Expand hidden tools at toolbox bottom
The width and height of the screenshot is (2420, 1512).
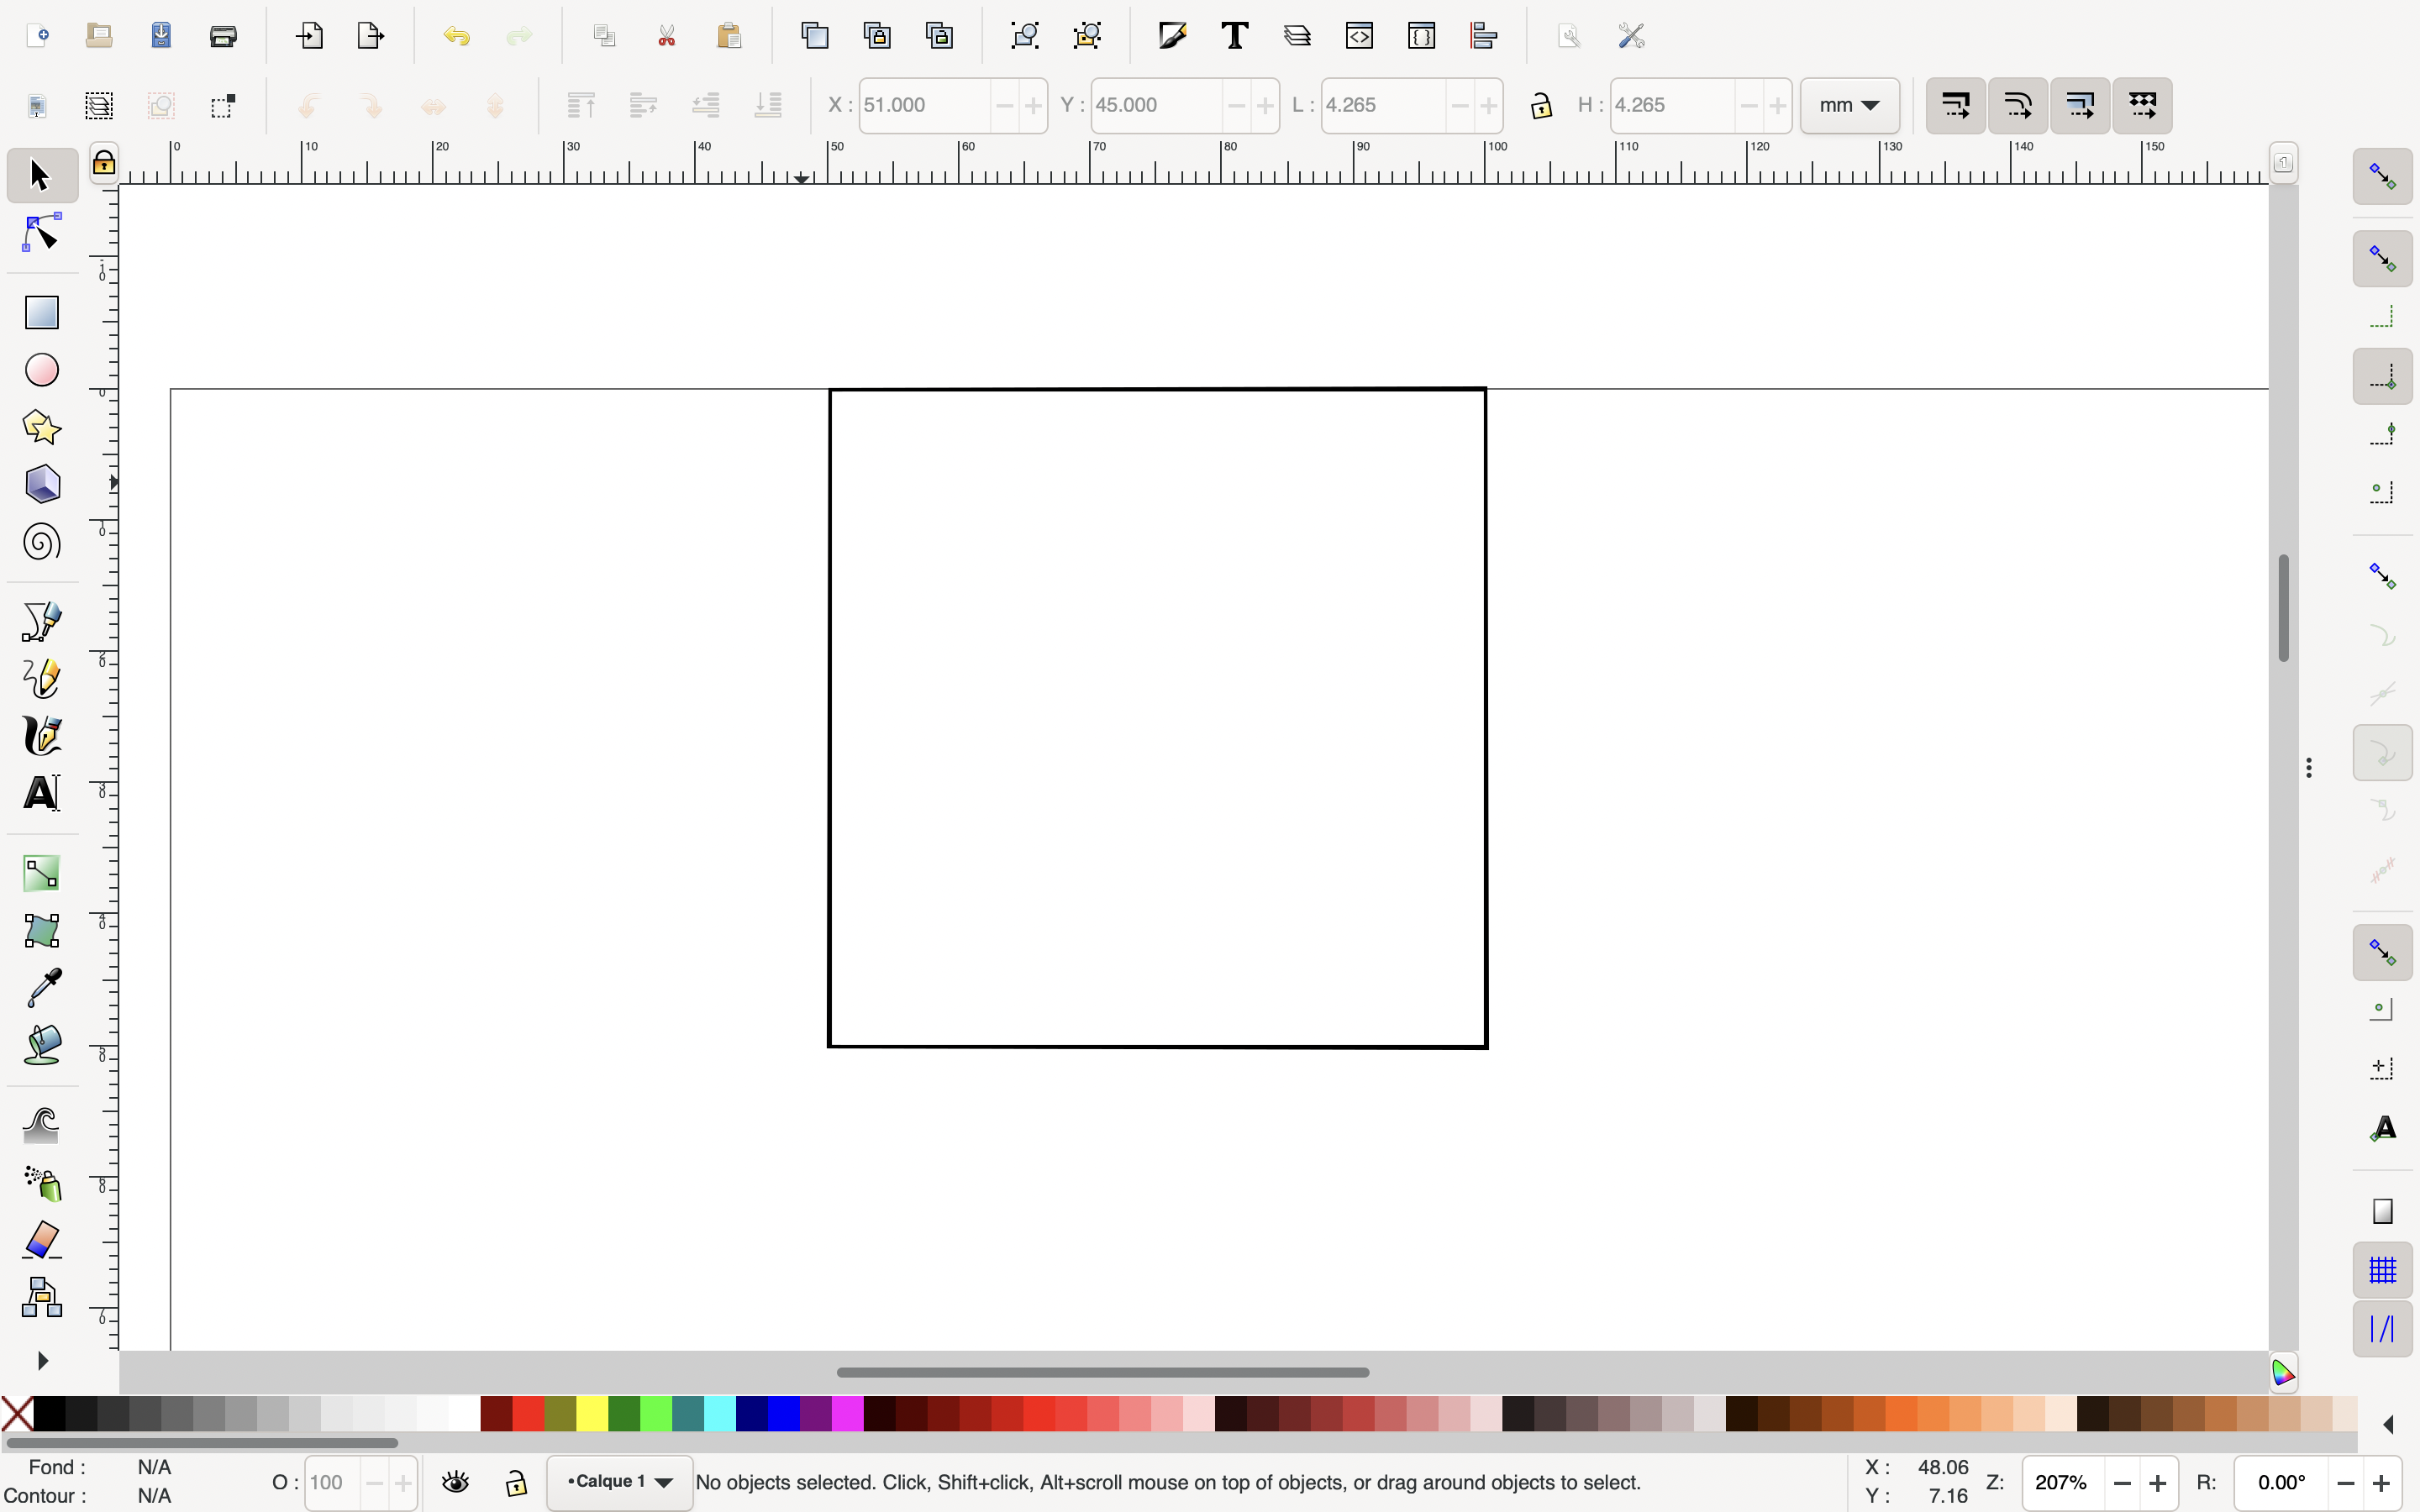(x=41, y=1361)
